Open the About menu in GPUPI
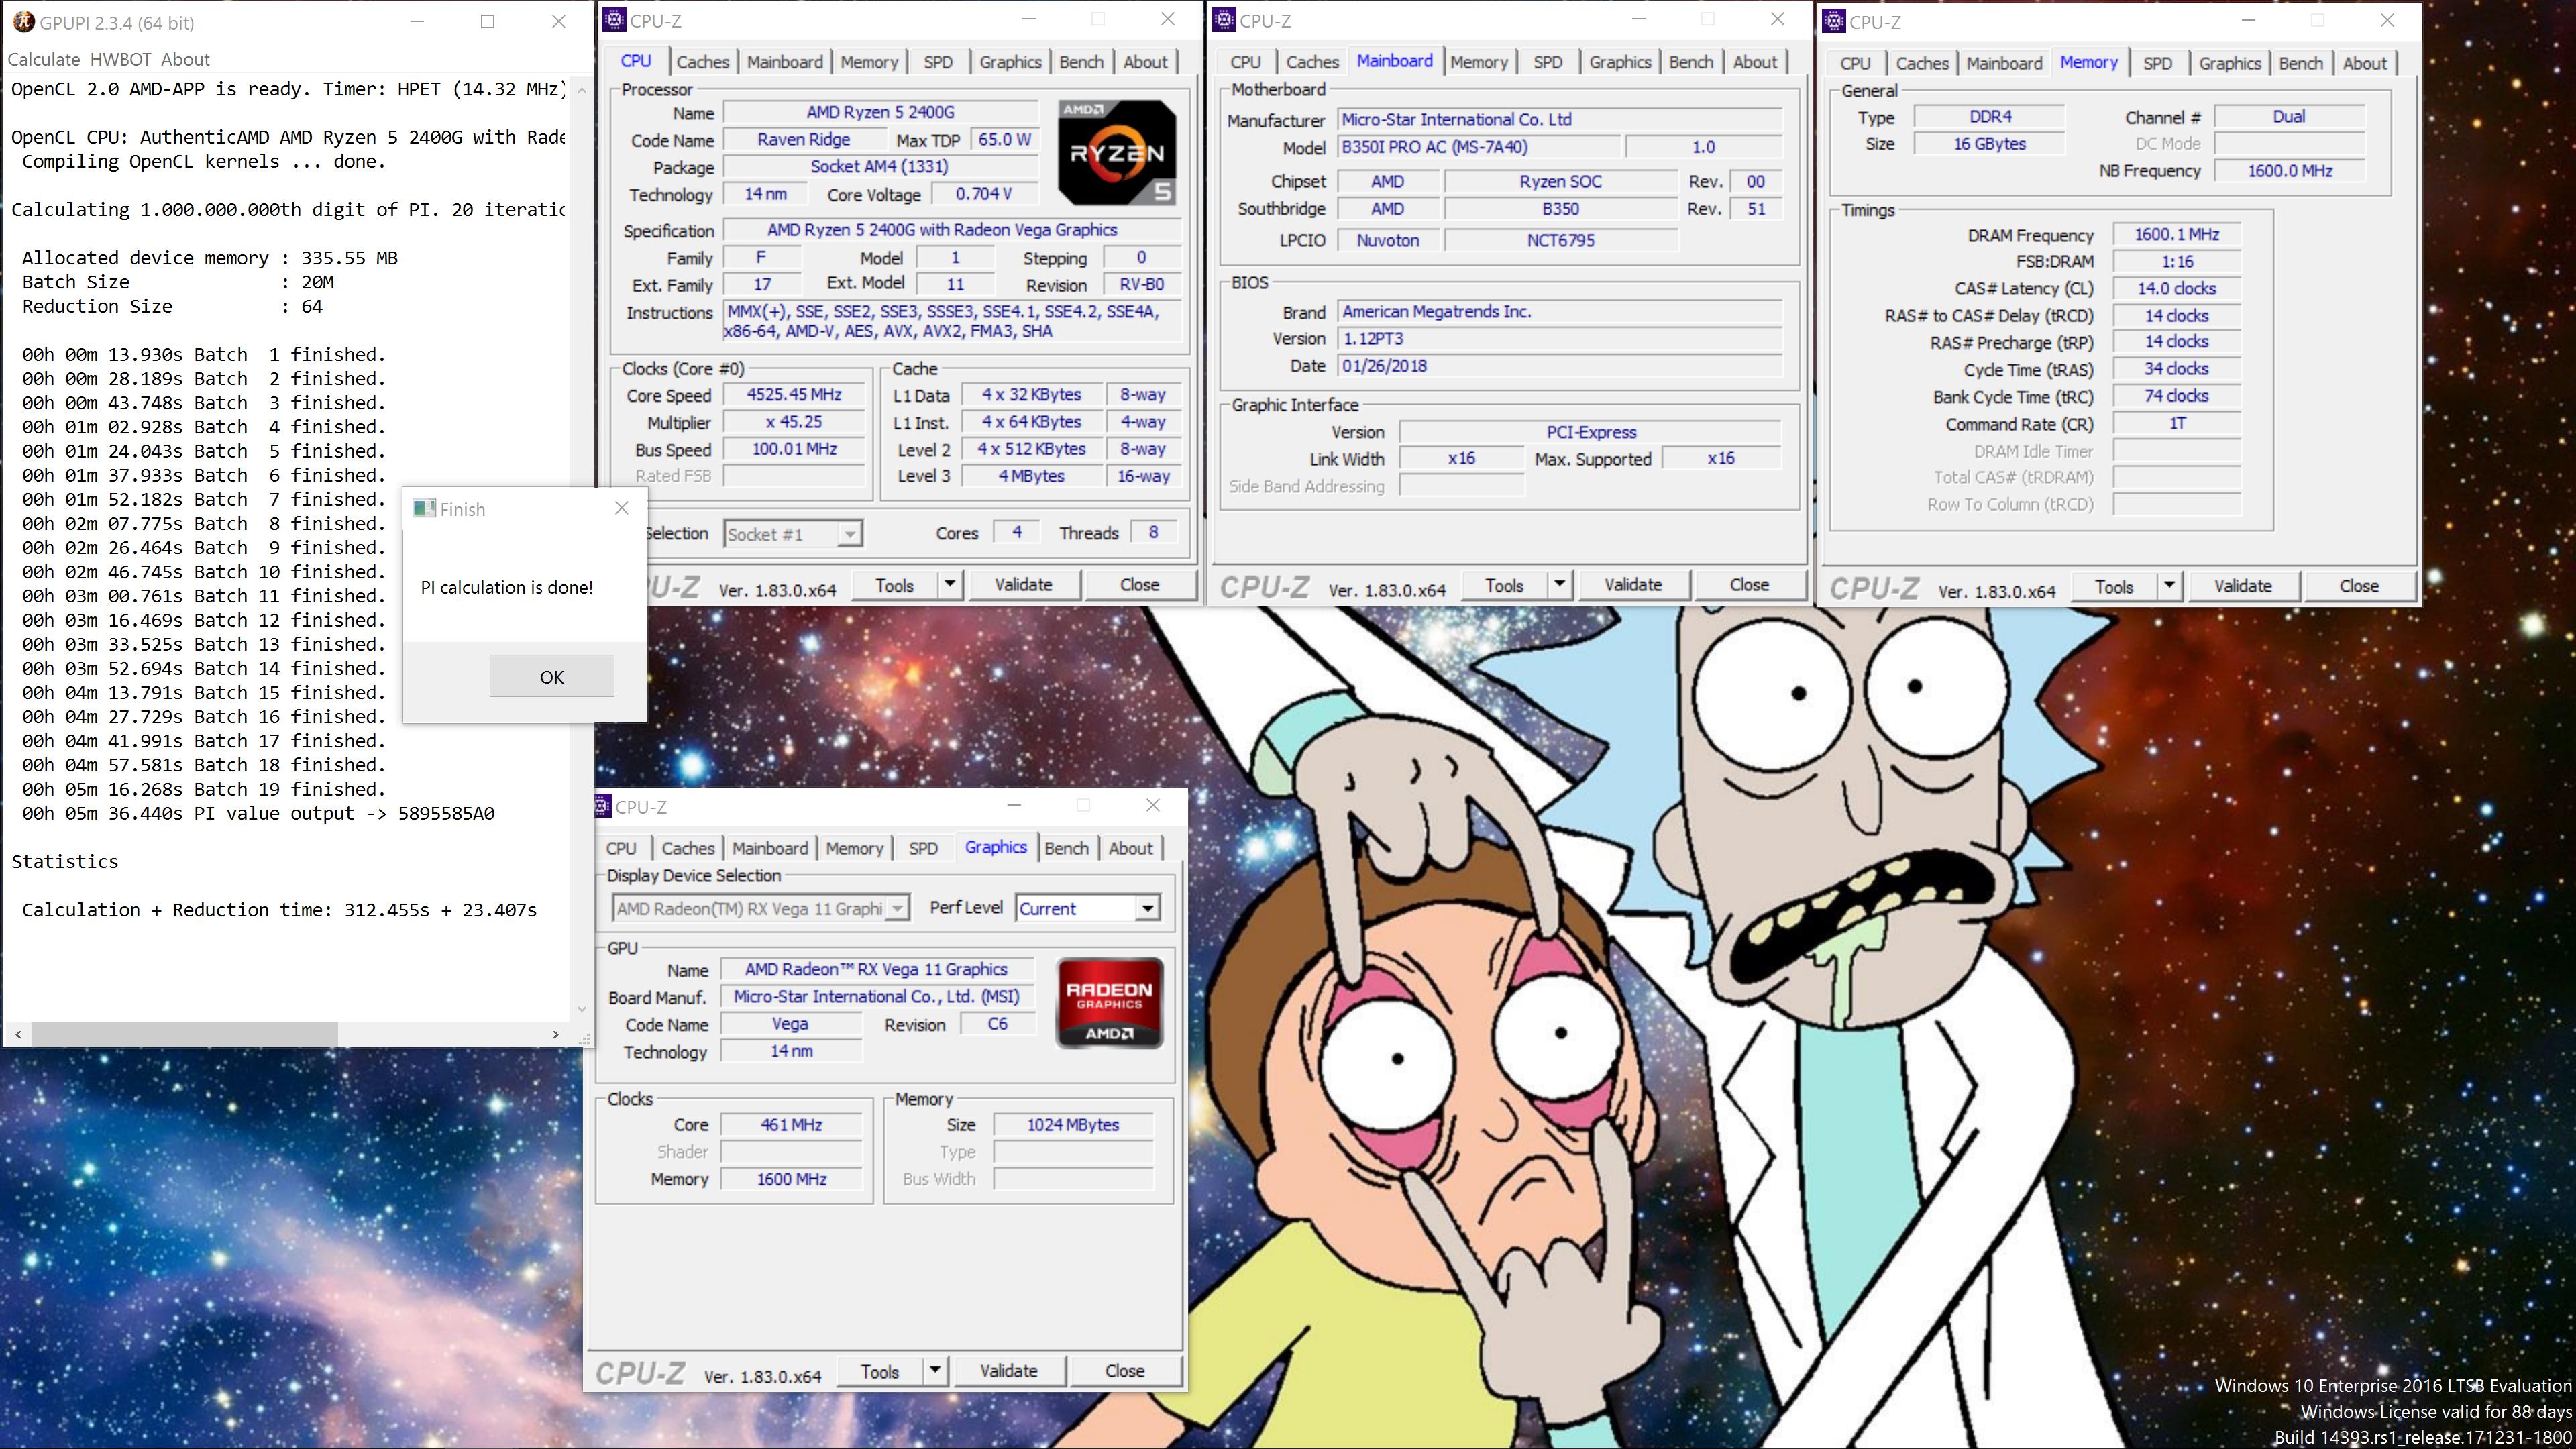 [185, 59]
